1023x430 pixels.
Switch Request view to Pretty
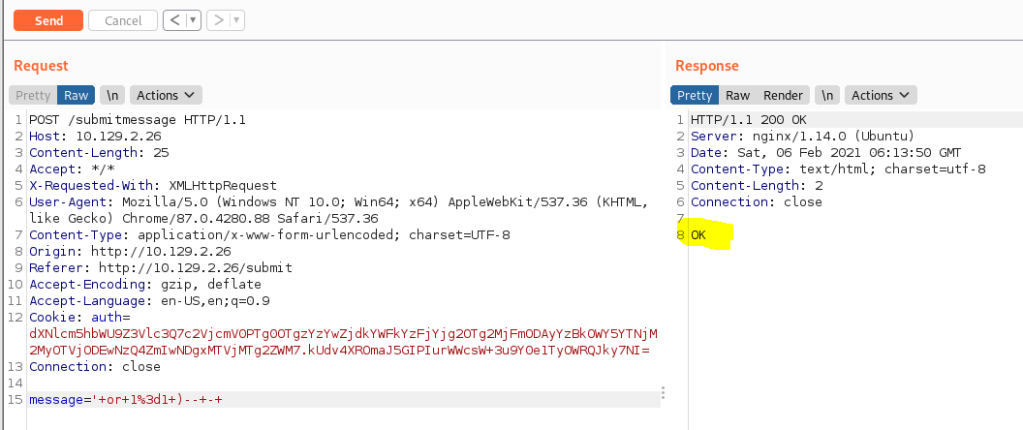pos(33,95)
